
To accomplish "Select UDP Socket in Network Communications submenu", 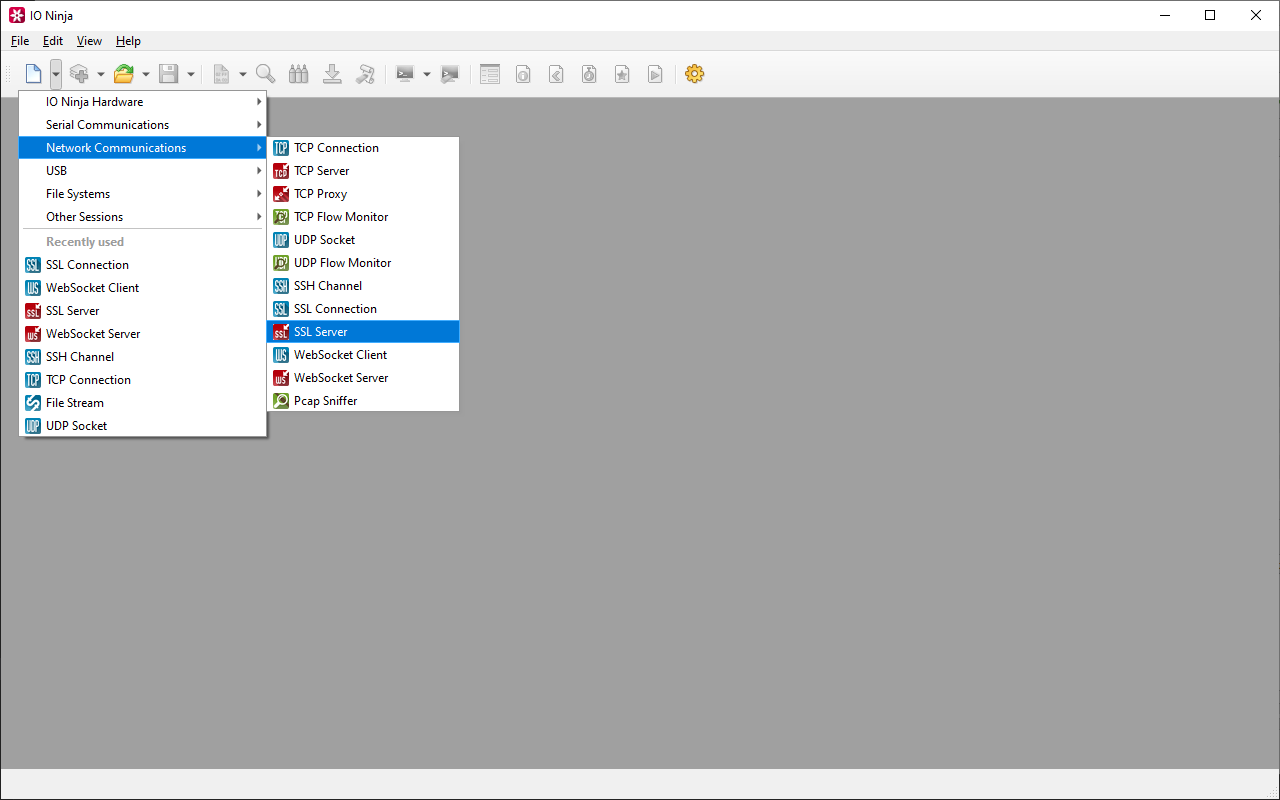I will (x=363, y=240).
